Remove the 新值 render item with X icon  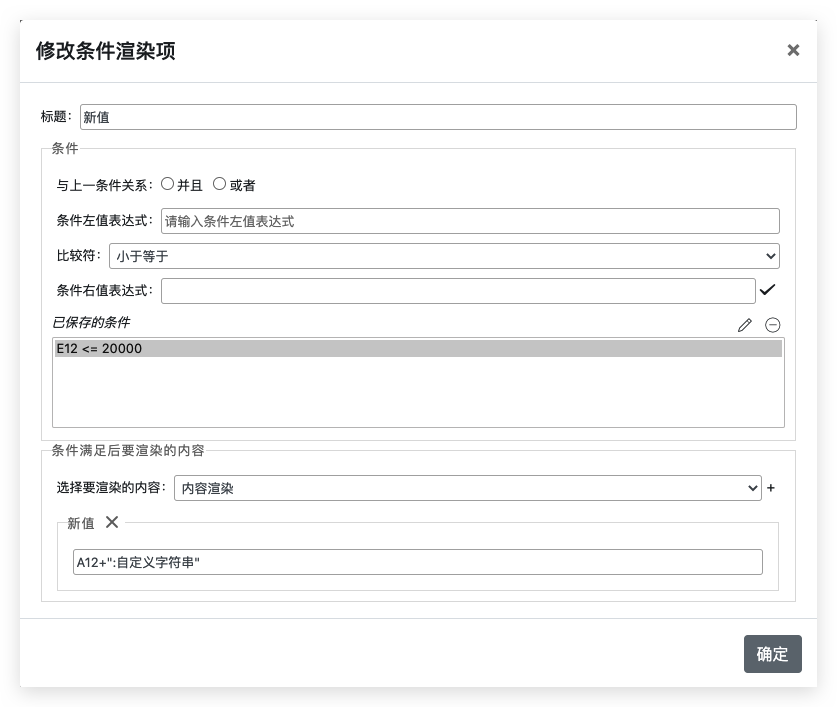(112, 522)
